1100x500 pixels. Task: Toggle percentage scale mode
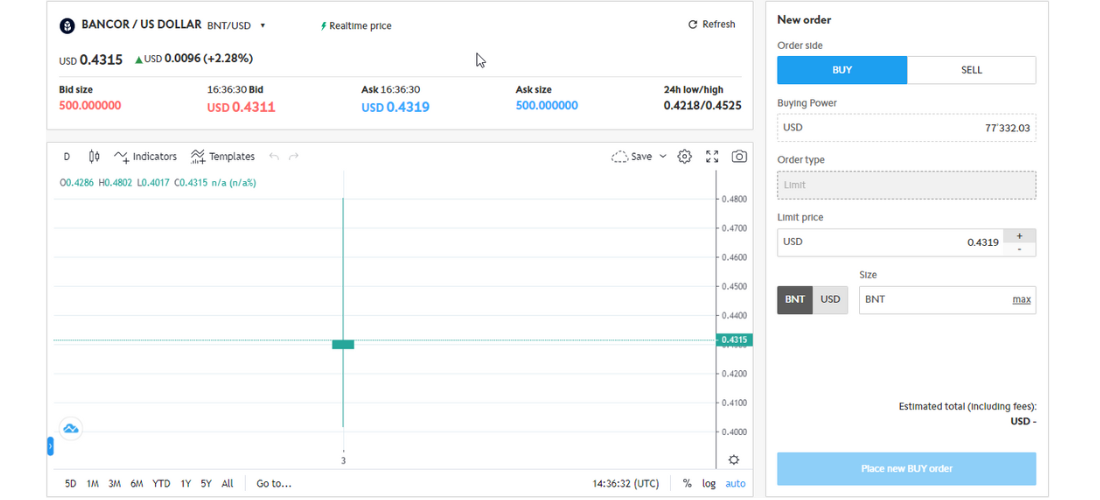click(687, 484)
